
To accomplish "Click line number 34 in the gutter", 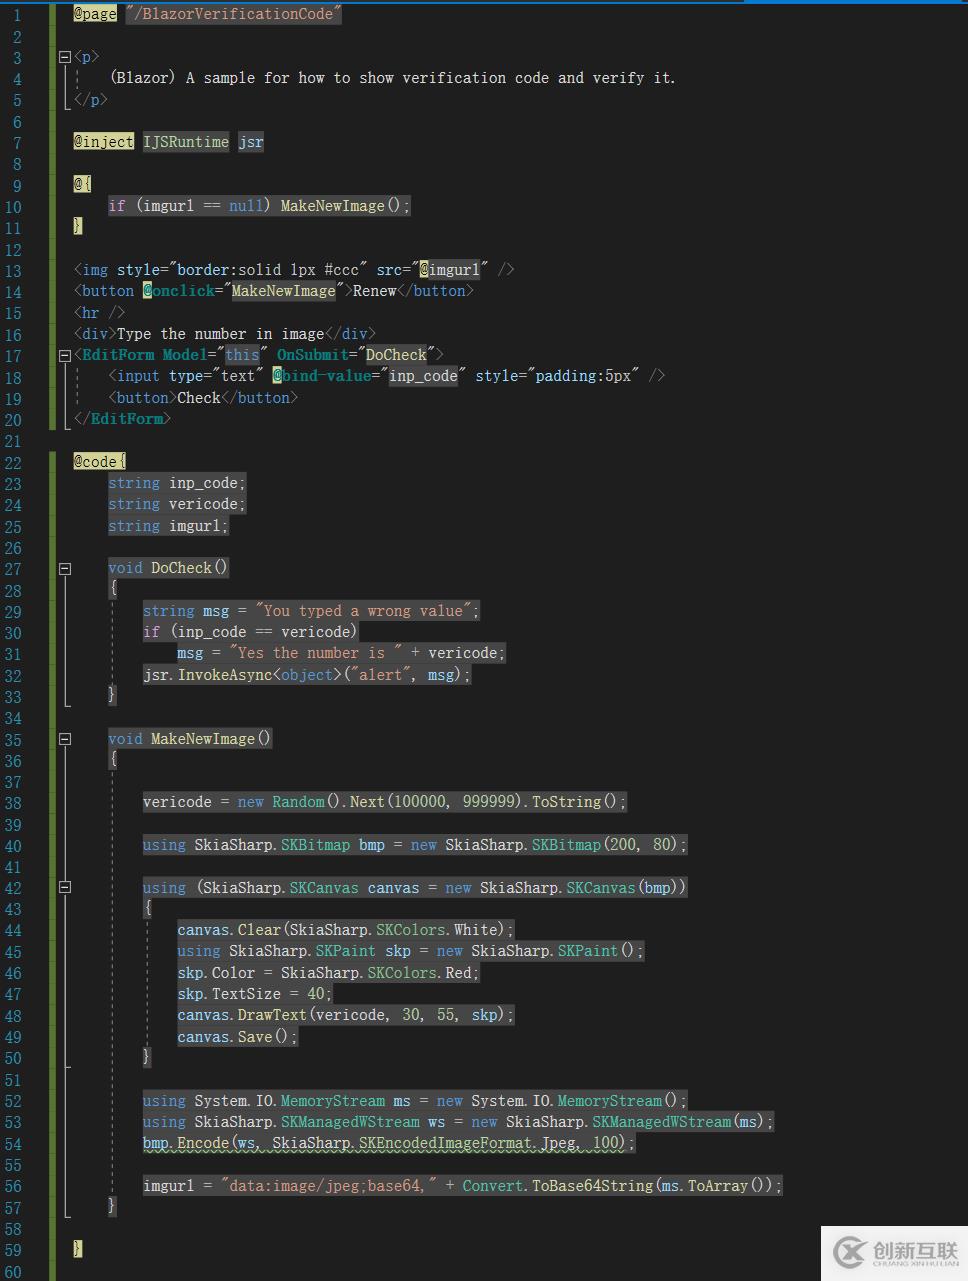I will click(x=13, y=718).
